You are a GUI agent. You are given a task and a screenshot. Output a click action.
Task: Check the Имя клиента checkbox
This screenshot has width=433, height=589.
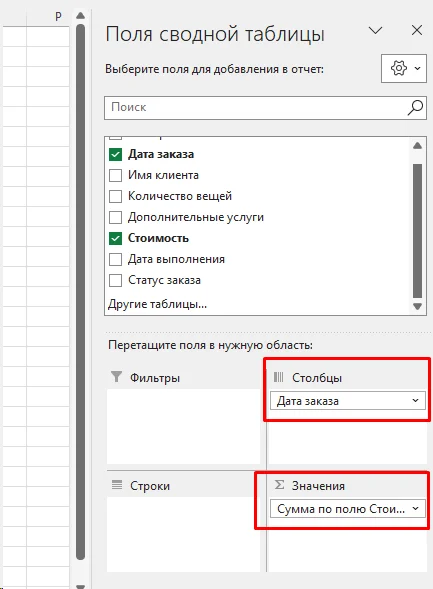pyautogui.click(x=115, y=175)
